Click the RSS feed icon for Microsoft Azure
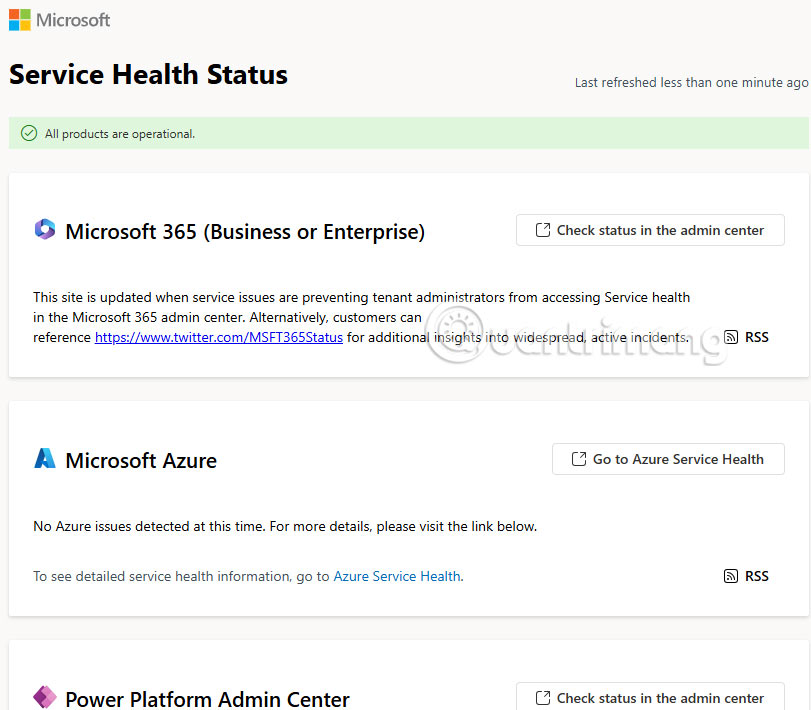 pyautogui.click(x=731, y=576)
